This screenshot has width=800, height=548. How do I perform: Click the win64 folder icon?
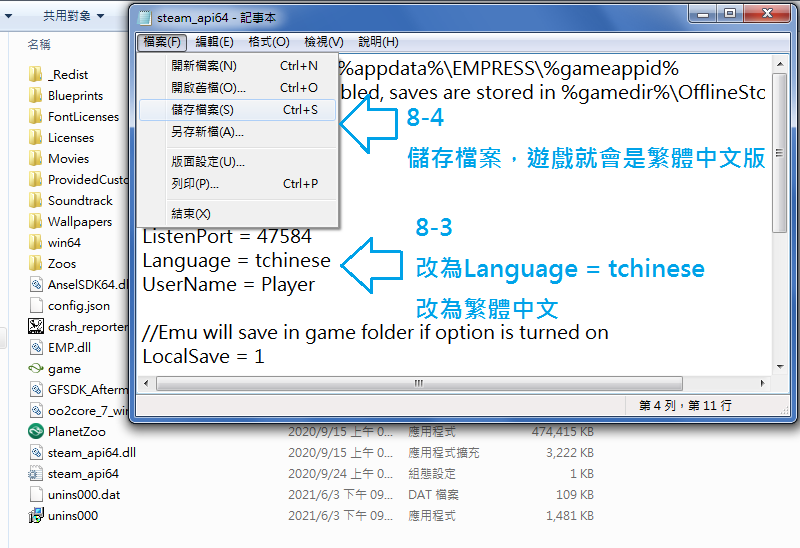36,242
